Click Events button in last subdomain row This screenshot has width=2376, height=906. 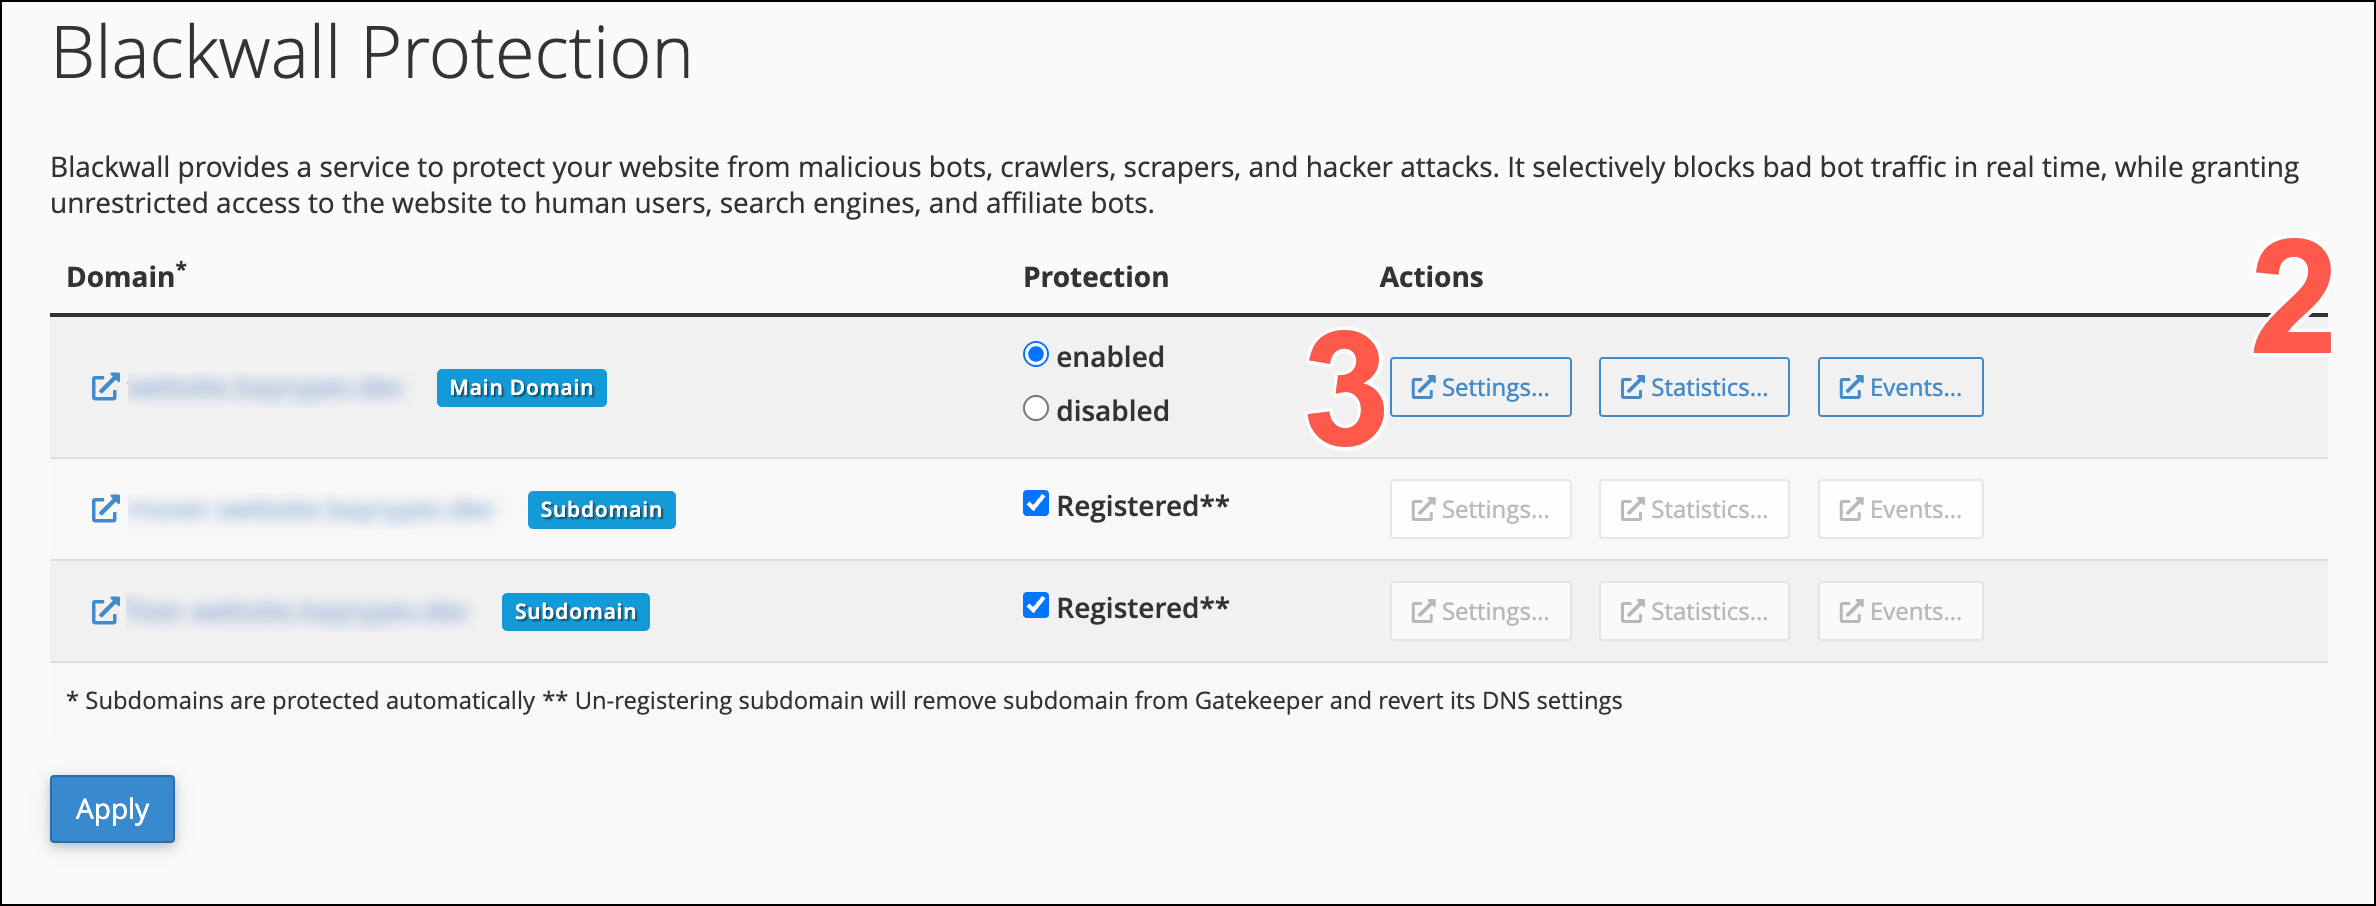1901,611
